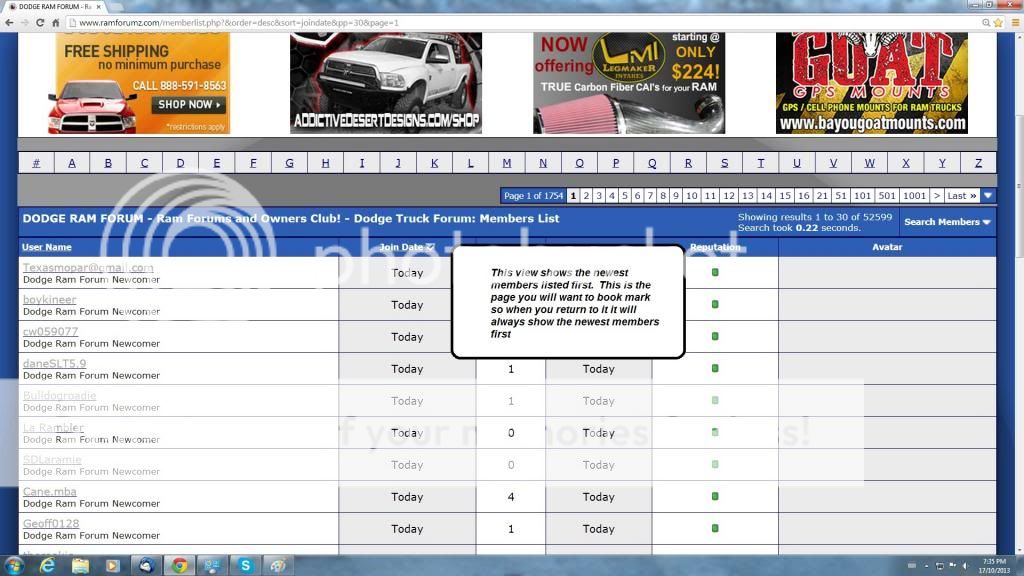Filter members by letter Z
Viewport: 1024px width, 576px height.
point(978,163)
